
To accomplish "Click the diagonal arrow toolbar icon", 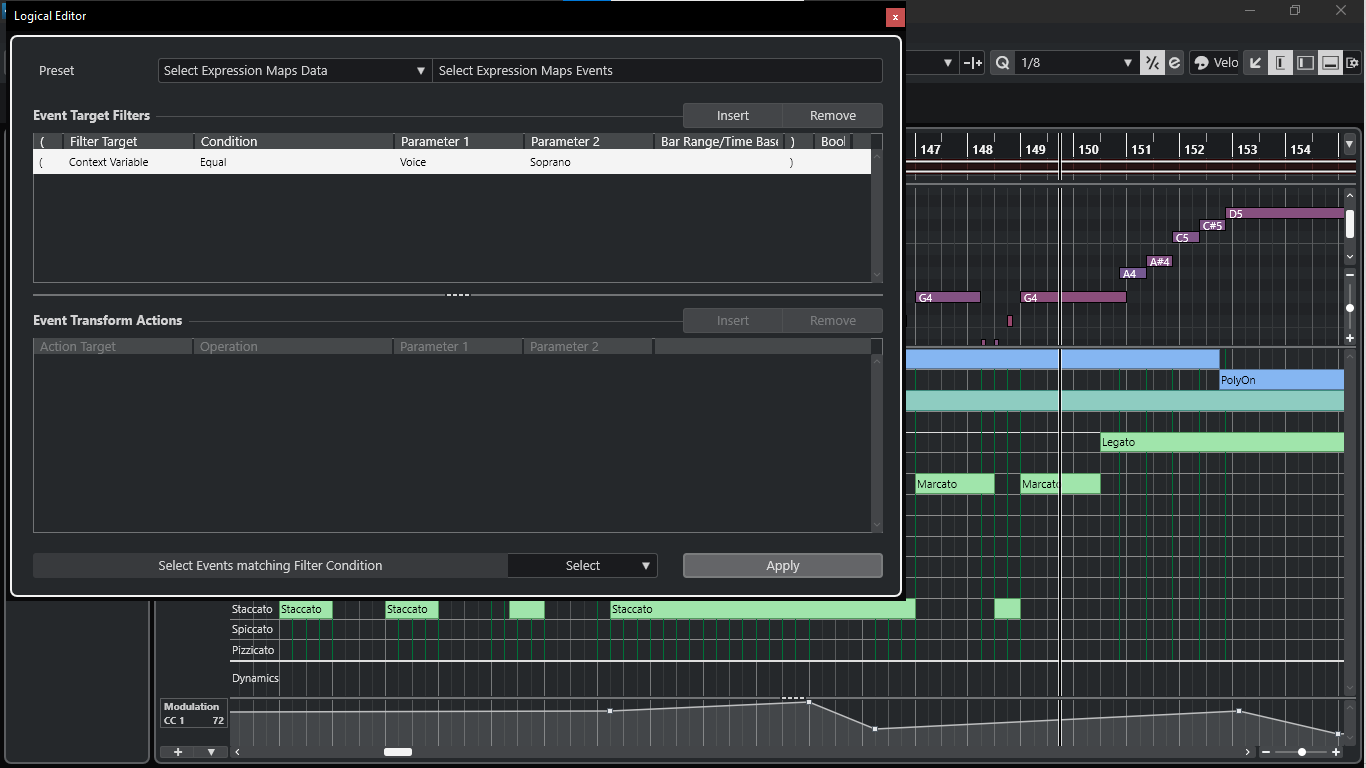I will coord(1256,63).
